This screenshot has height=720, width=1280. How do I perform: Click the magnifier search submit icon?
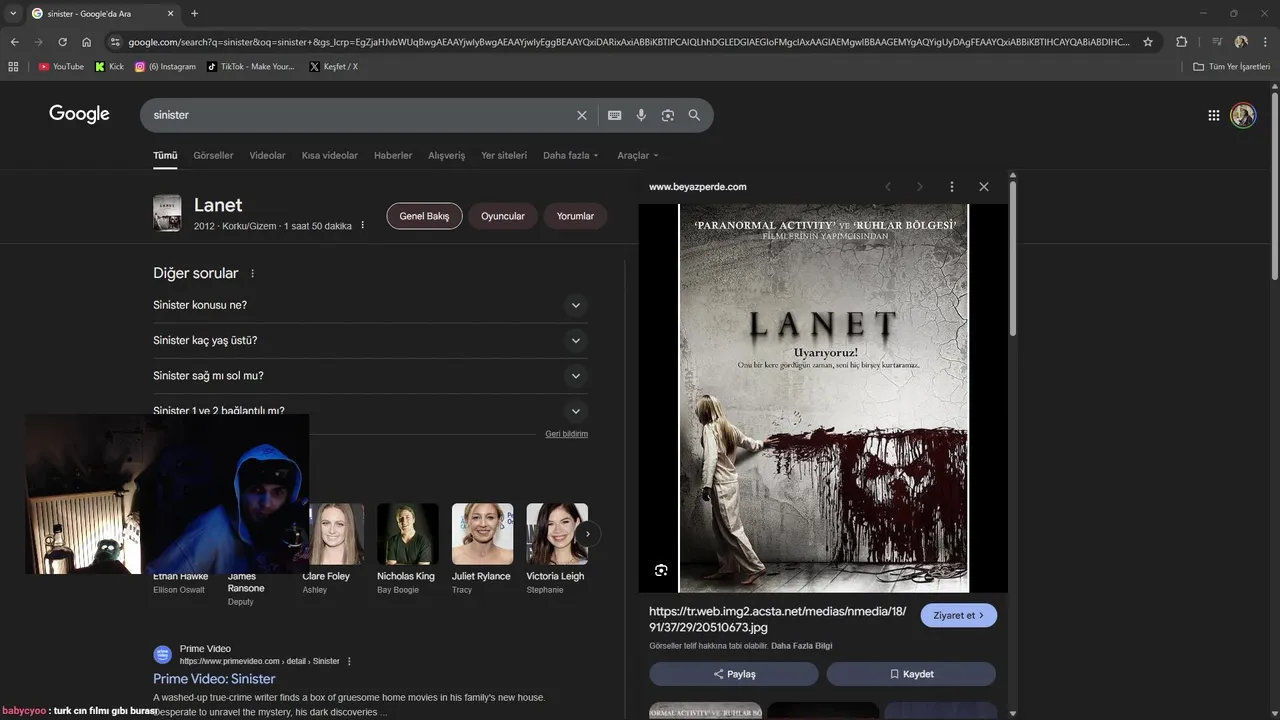click(x=695, y=115)
